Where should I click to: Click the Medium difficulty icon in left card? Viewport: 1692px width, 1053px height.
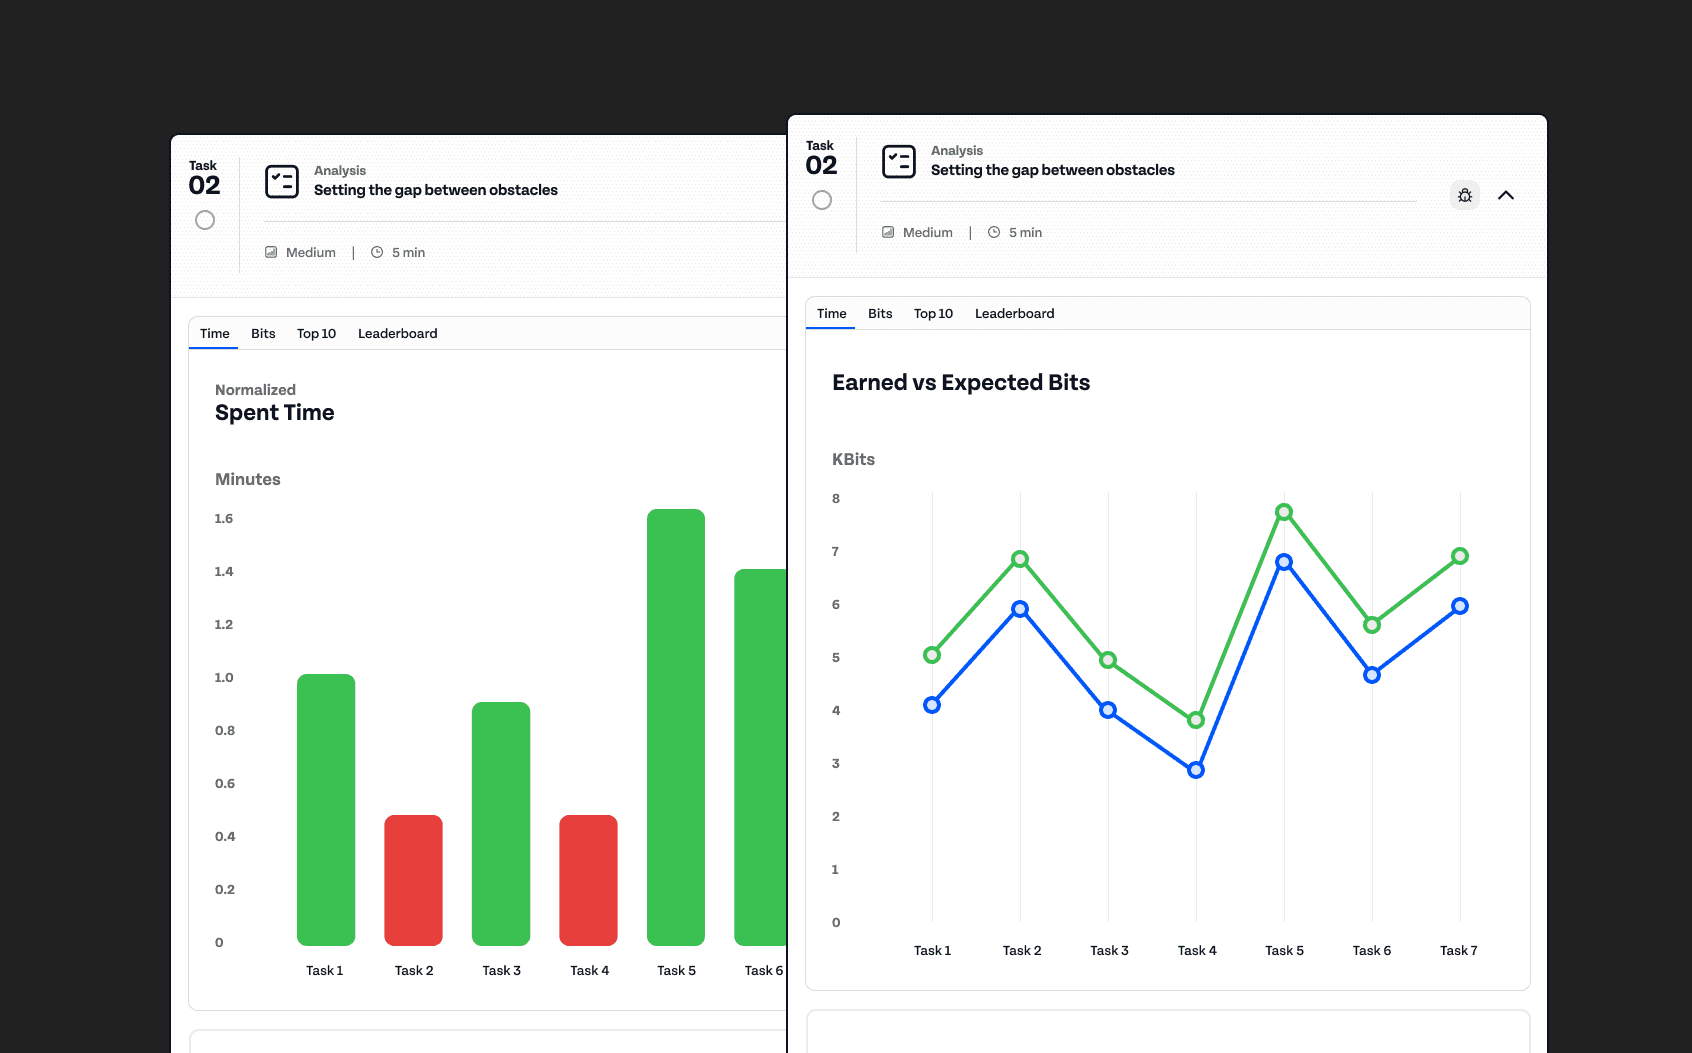coord(271,252)
